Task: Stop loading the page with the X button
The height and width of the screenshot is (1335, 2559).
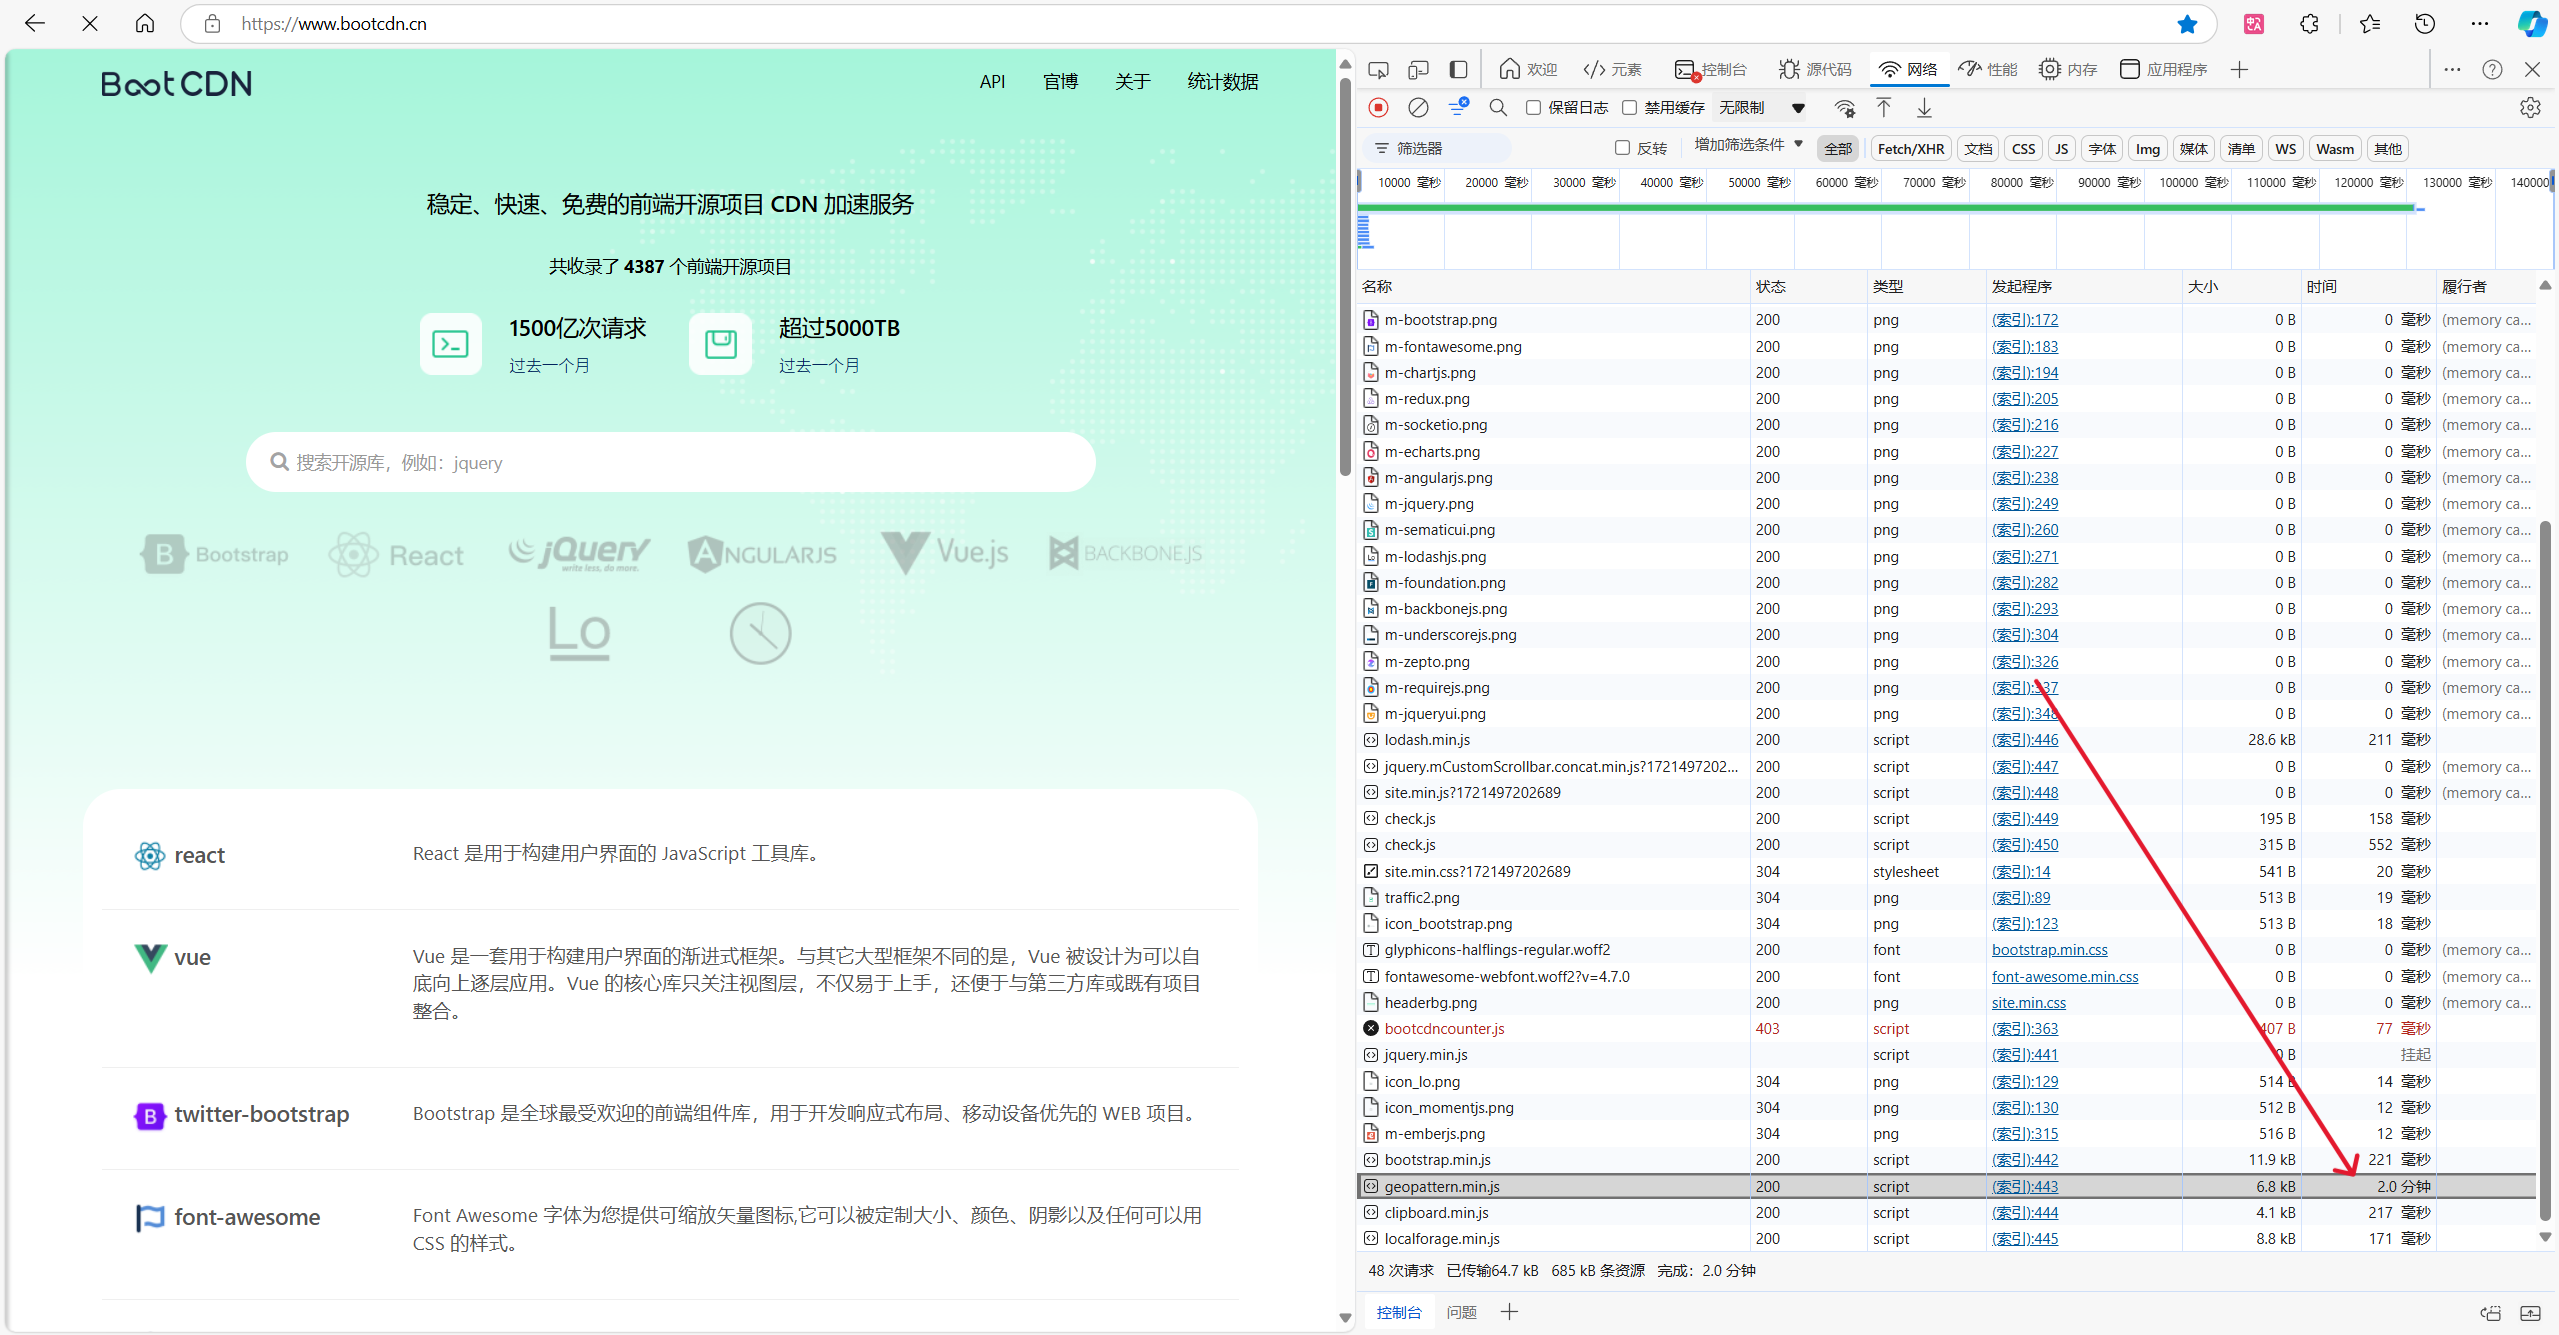Action: 90,23
